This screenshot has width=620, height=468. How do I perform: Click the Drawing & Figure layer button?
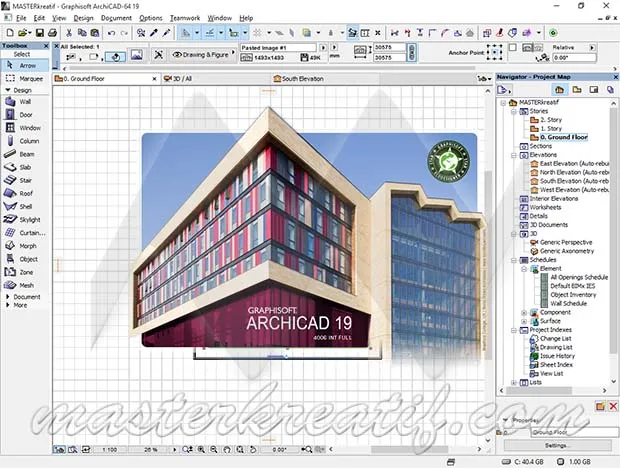203,55
